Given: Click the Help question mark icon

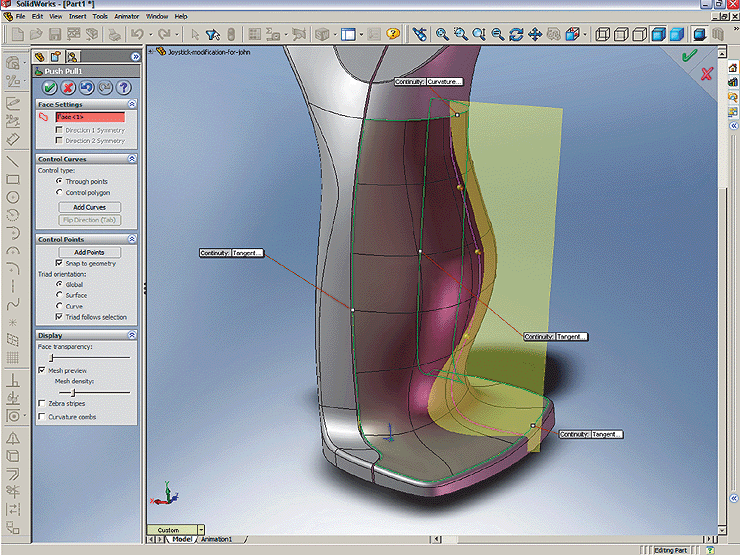Looking at the screenshot, I should (x=393, y=34).
